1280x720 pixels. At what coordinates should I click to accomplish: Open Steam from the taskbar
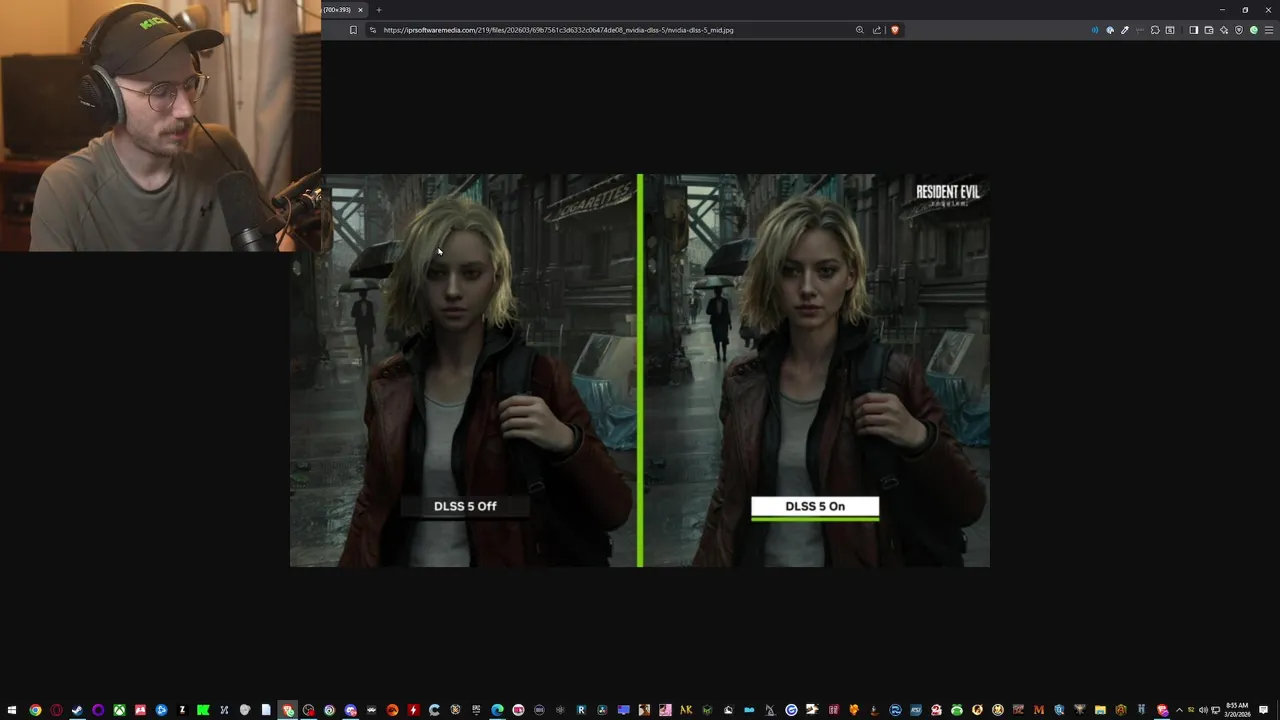click(x=77, y=710)
